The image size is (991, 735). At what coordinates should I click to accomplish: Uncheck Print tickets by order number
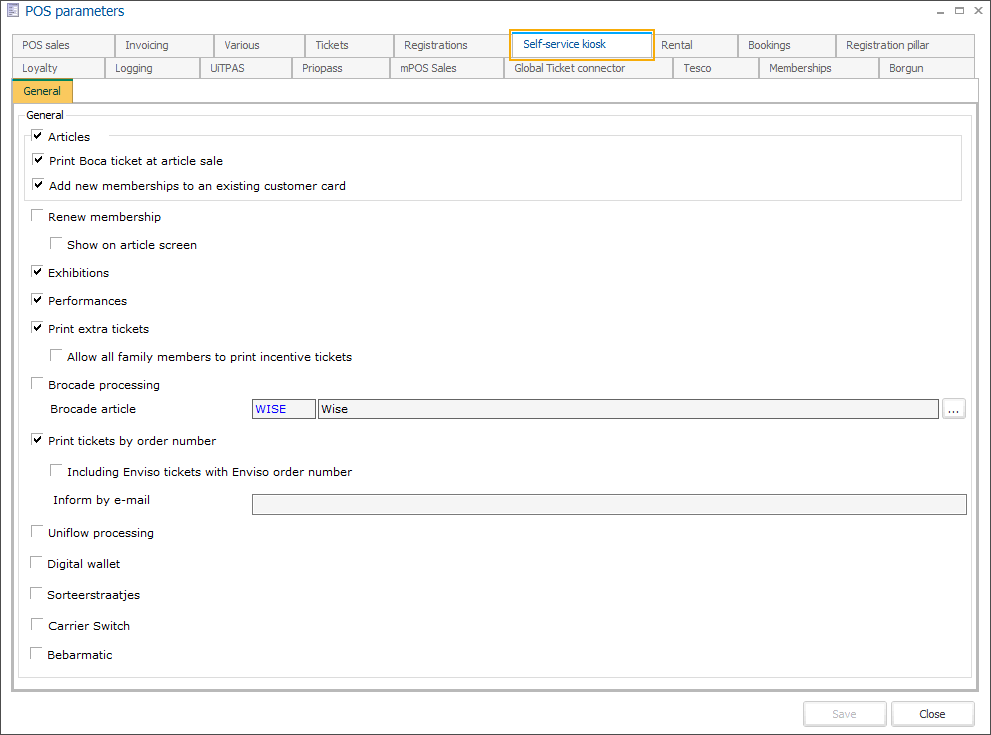tap(38, 440)
